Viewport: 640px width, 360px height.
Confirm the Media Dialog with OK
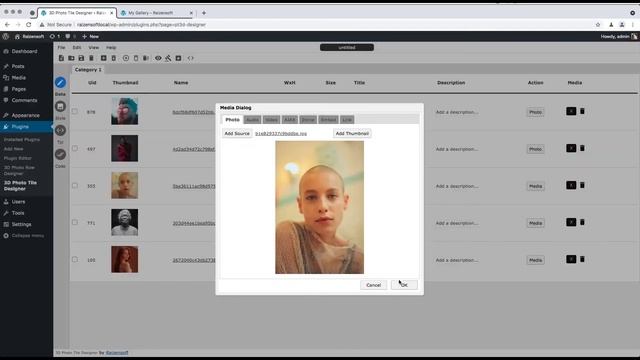coord(404,285)
